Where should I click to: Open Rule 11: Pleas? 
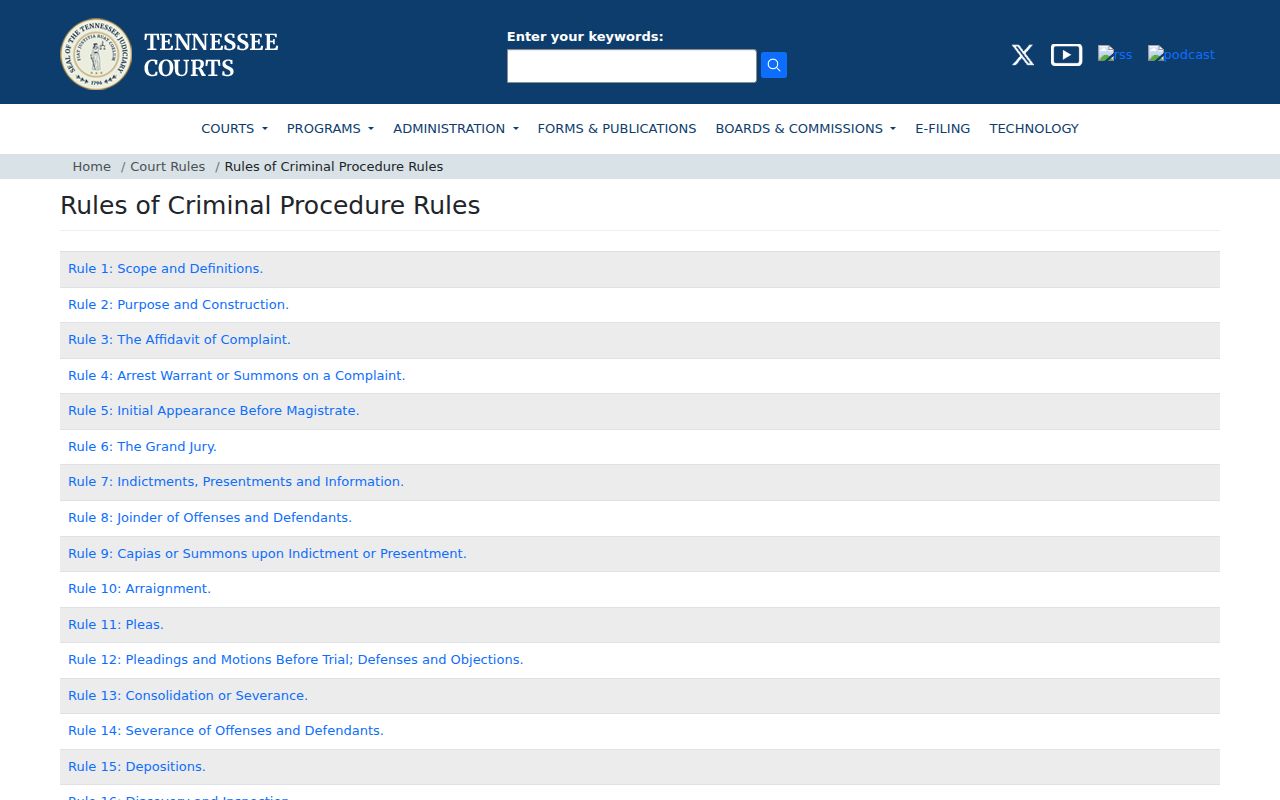[x=116, y=625]
